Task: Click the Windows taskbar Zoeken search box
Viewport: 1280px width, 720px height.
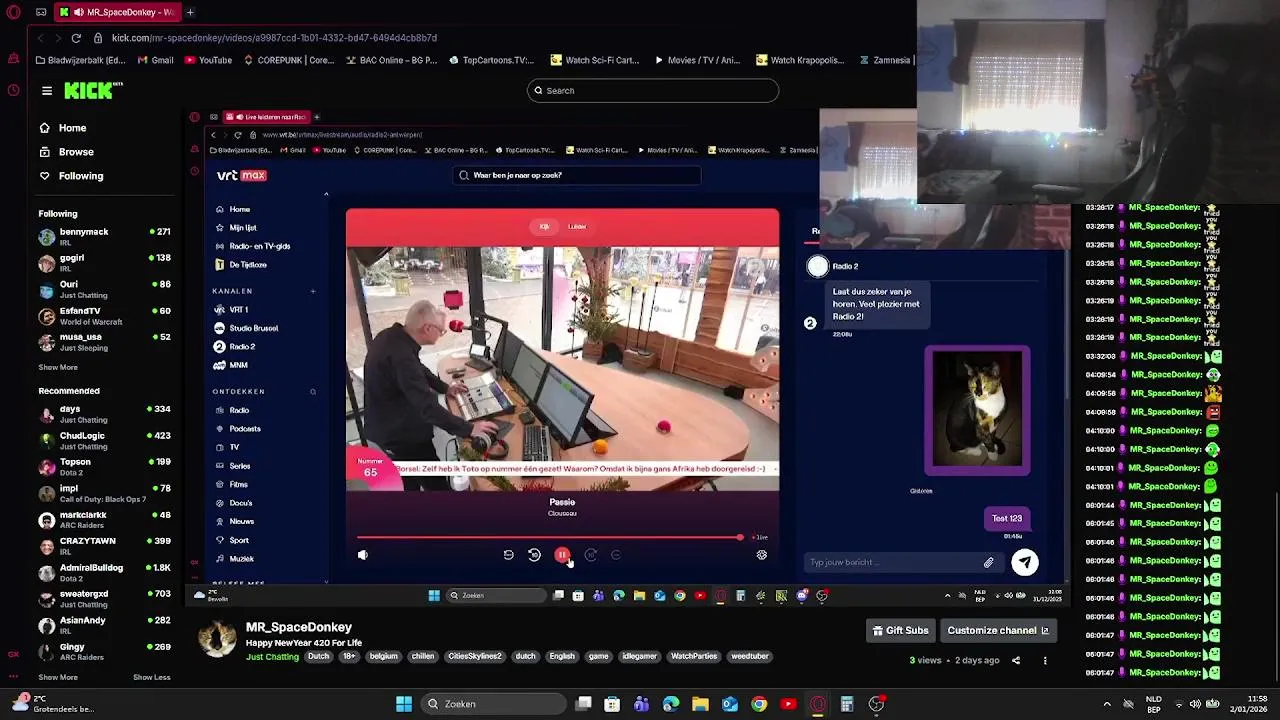Action: (x=493, y=704)
